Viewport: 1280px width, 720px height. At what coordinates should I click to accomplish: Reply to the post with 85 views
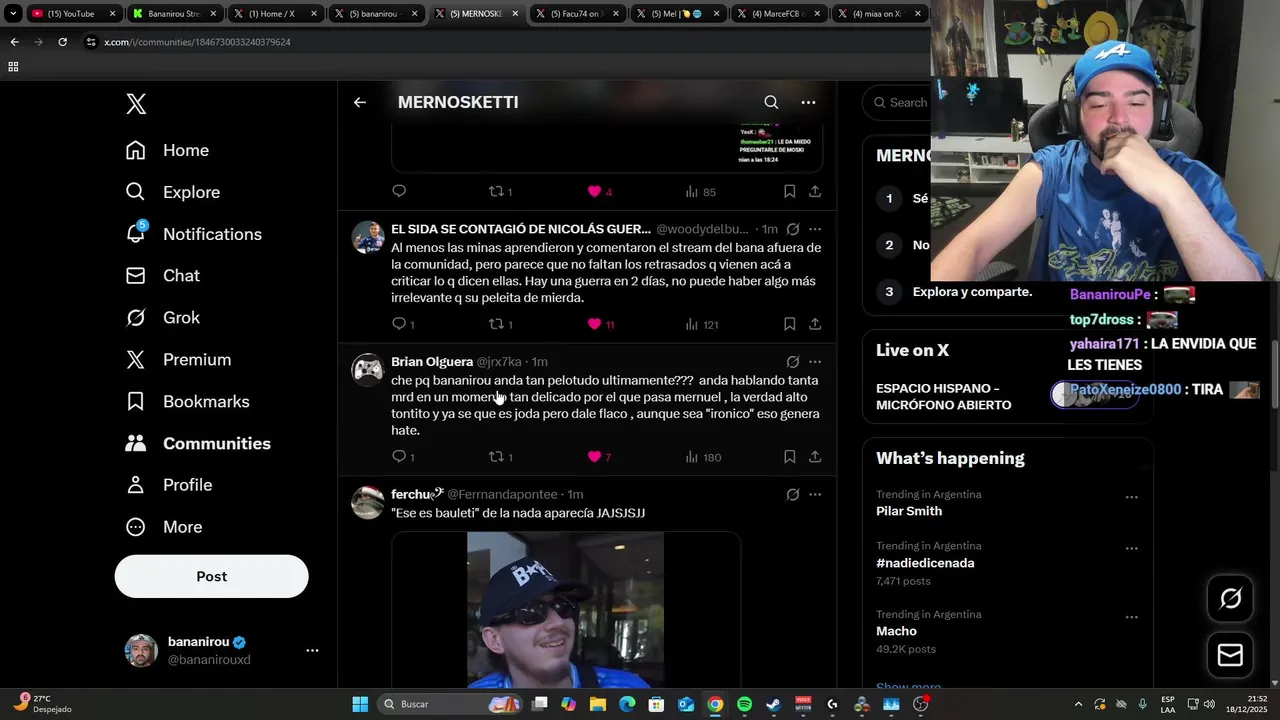click(x=399, y=191)
